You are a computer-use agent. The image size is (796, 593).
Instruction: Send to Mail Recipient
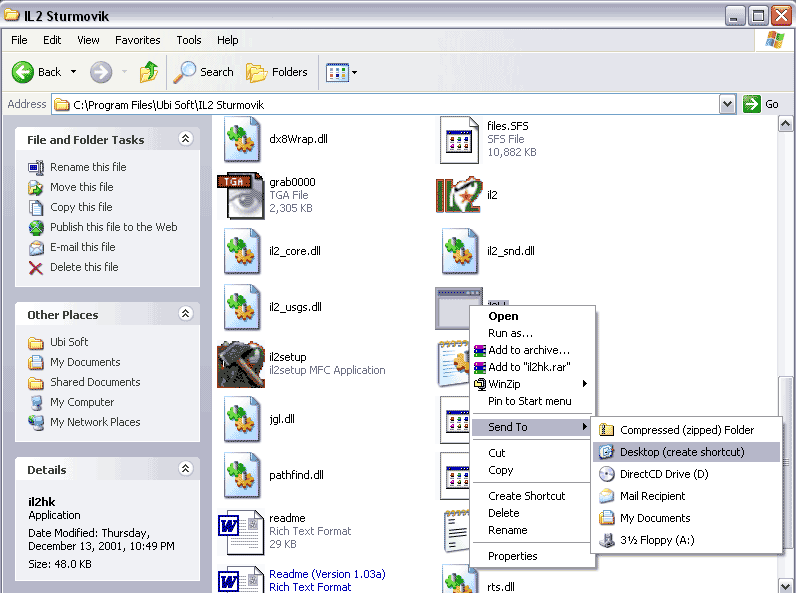pos(686,496)
